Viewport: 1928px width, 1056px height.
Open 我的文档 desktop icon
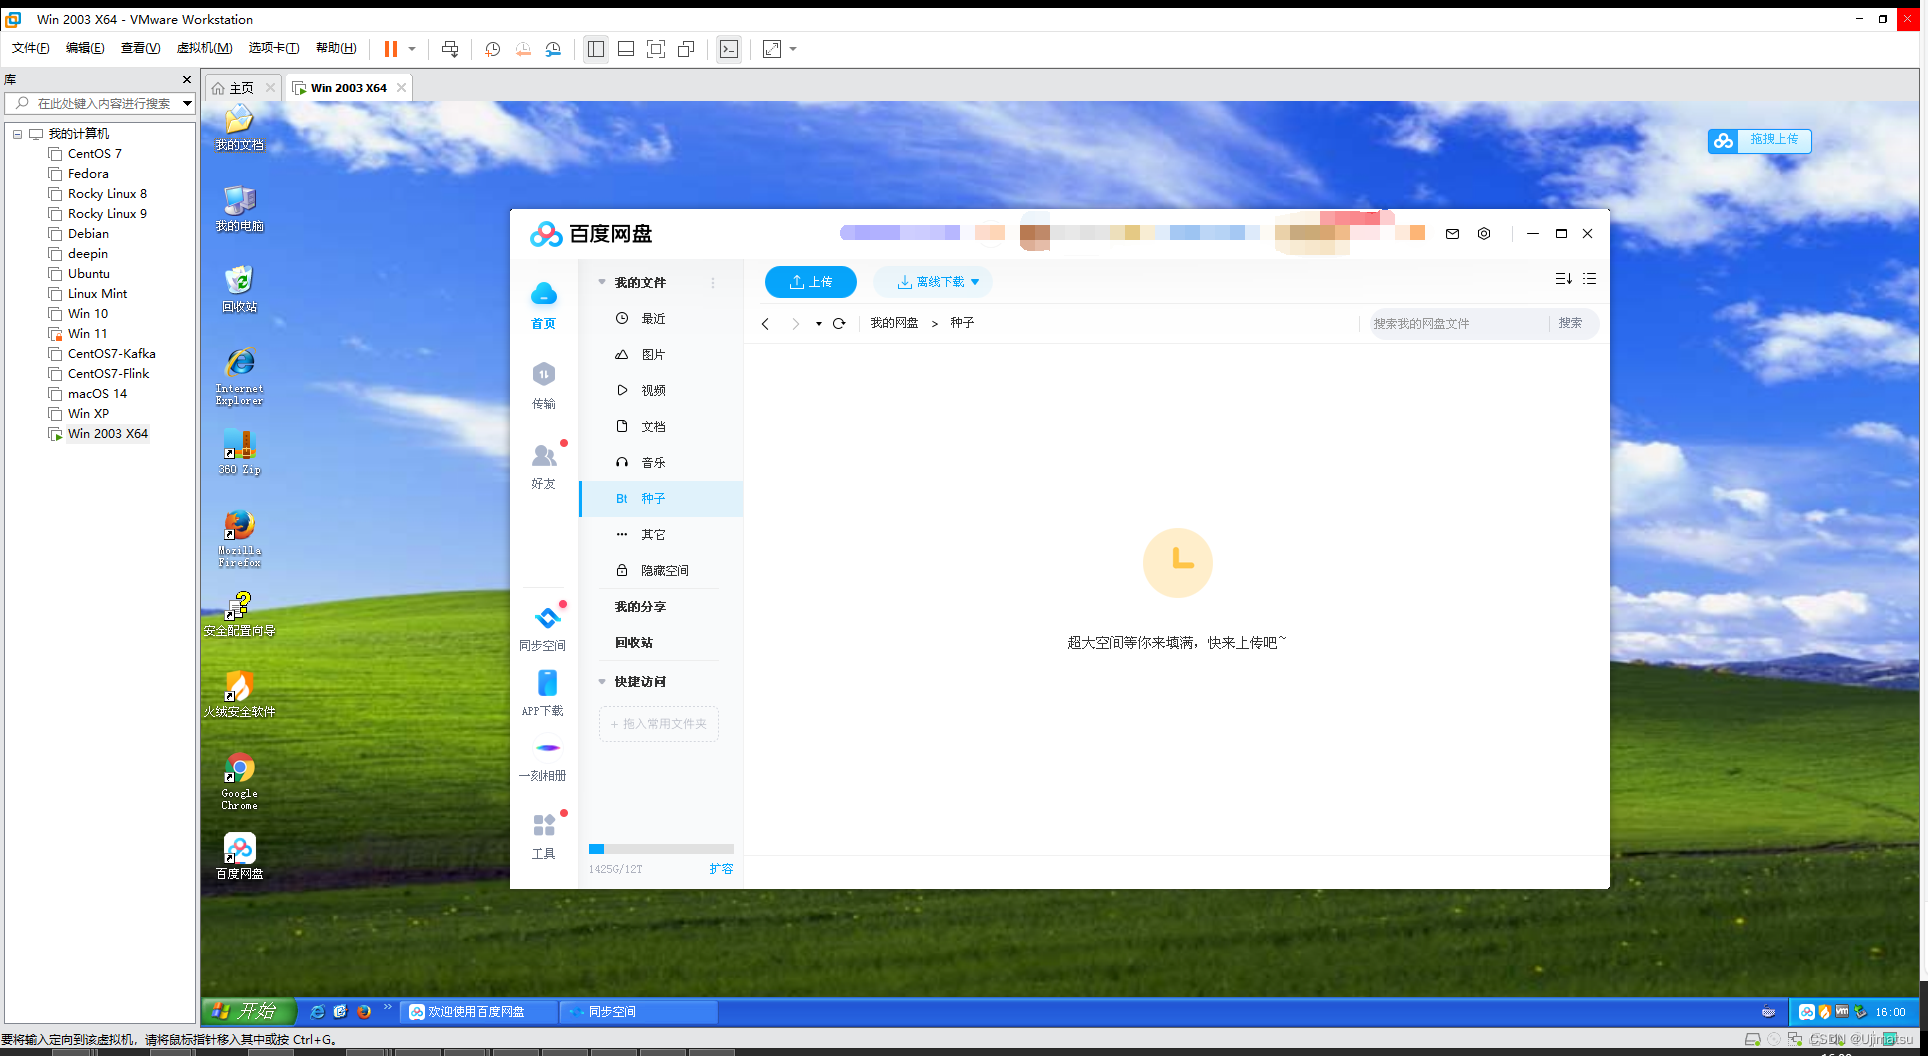pos(239,128)
